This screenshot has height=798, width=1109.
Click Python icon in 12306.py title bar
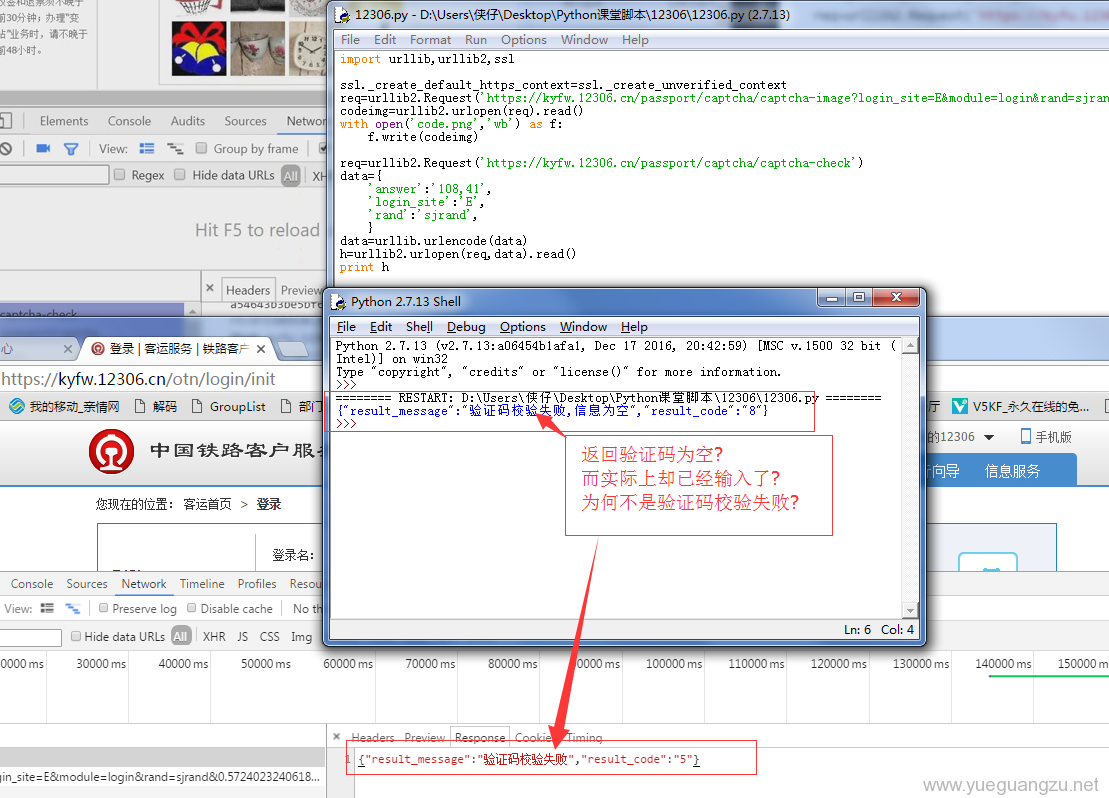click(342, 15)
